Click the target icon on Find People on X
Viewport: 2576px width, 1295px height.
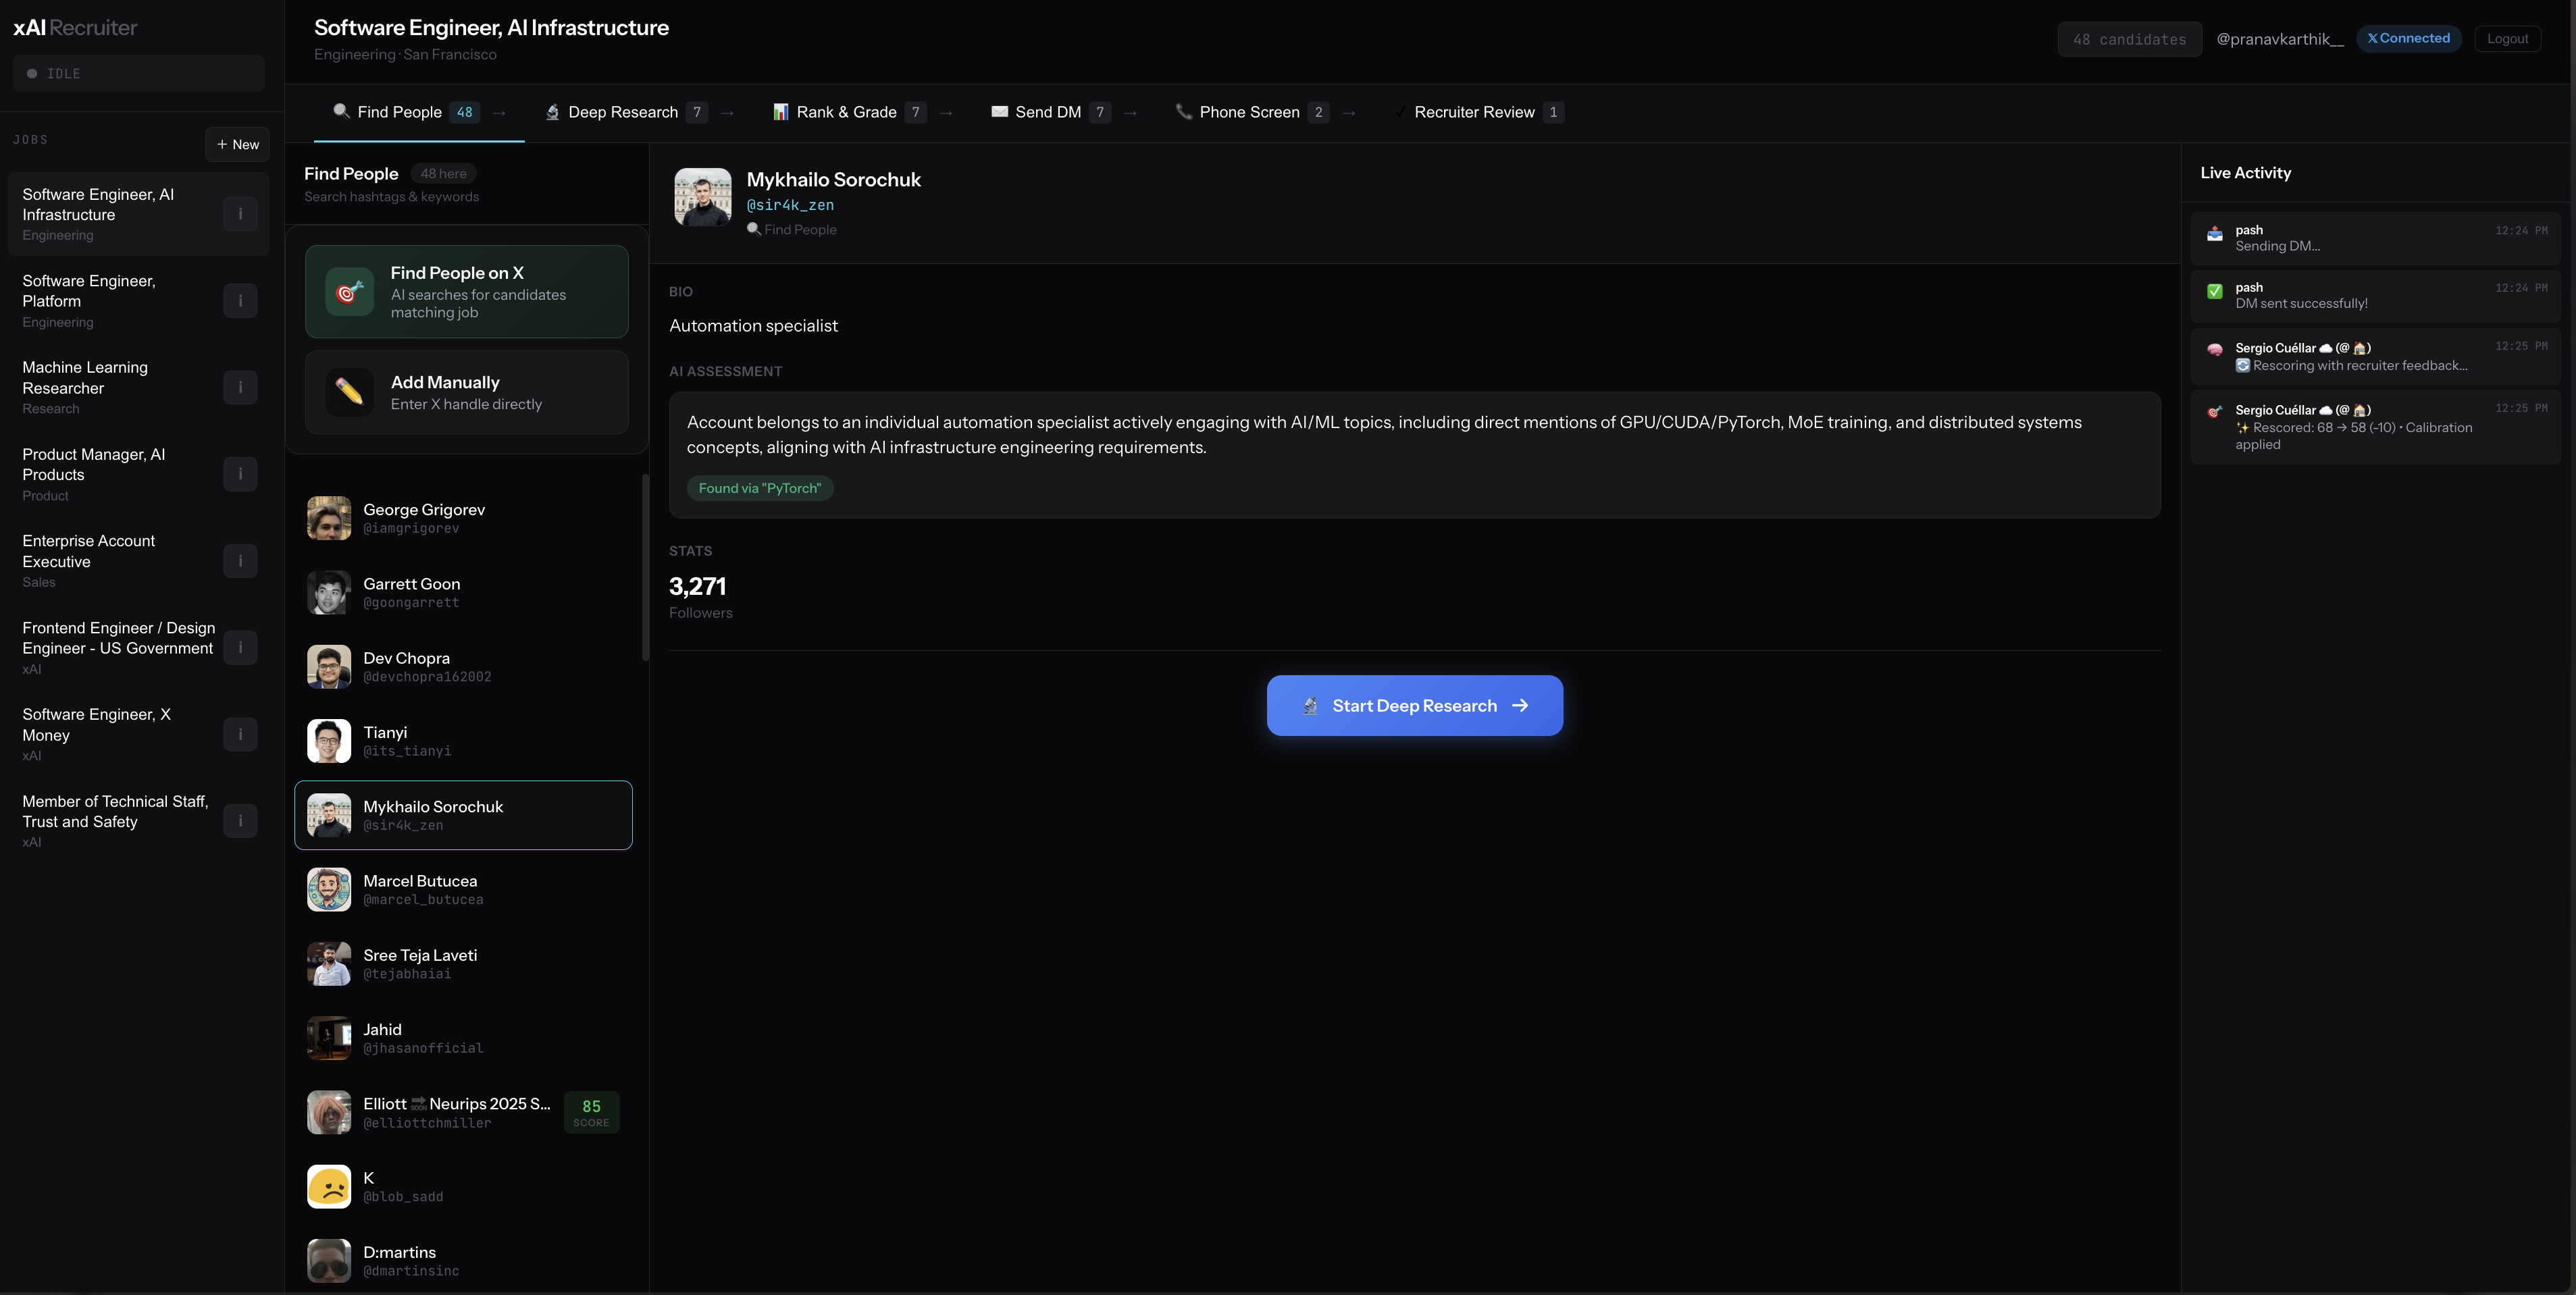point(349,292)
